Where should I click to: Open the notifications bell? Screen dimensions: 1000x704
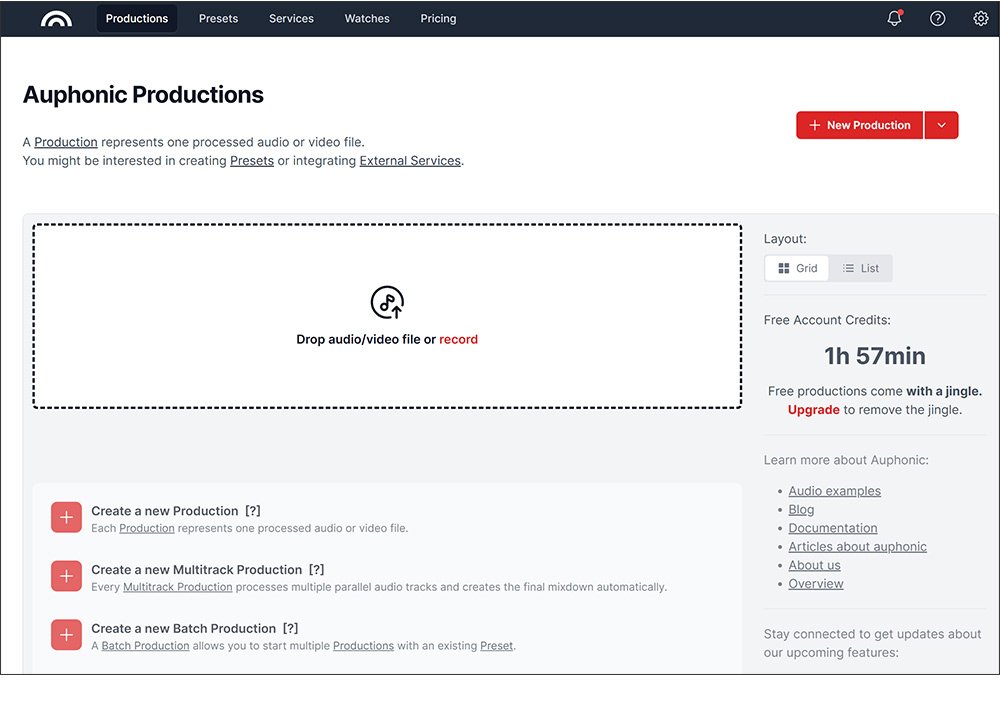pyautogui.click(x=894, y=19)
